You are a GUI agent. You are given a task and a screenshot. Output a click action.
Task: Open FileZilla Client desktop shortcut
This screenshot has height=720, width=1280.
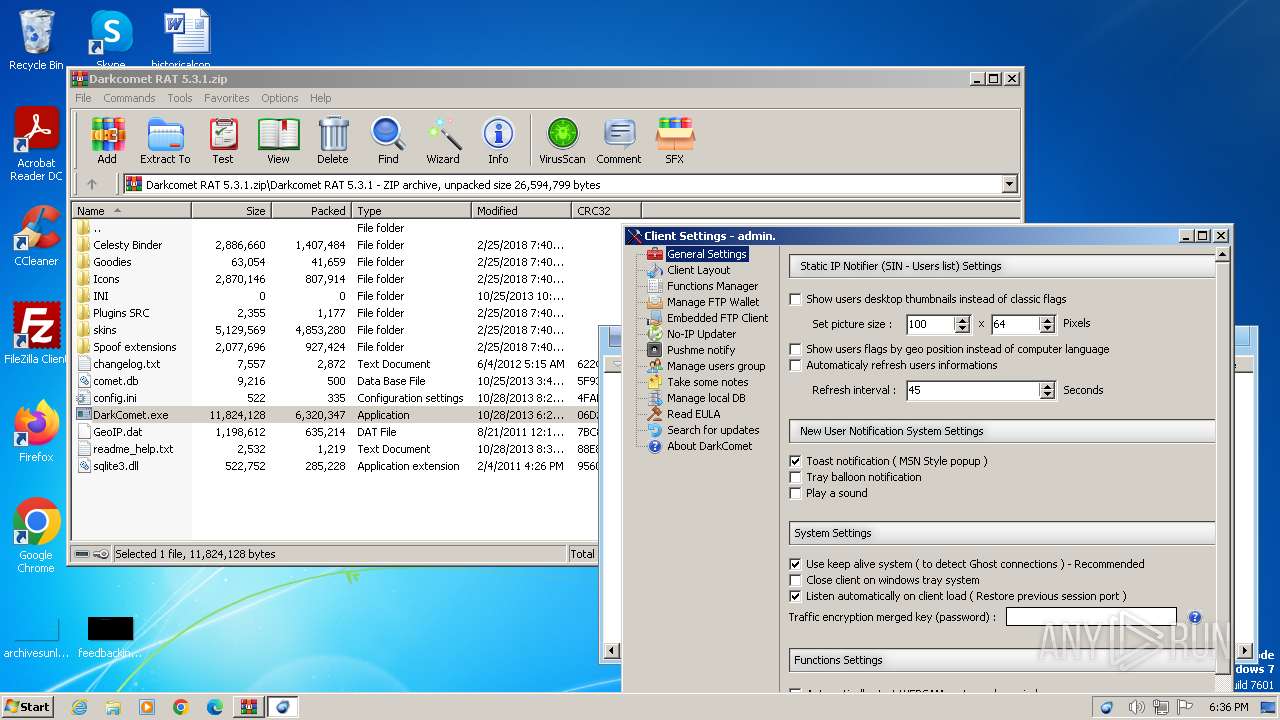36,334
